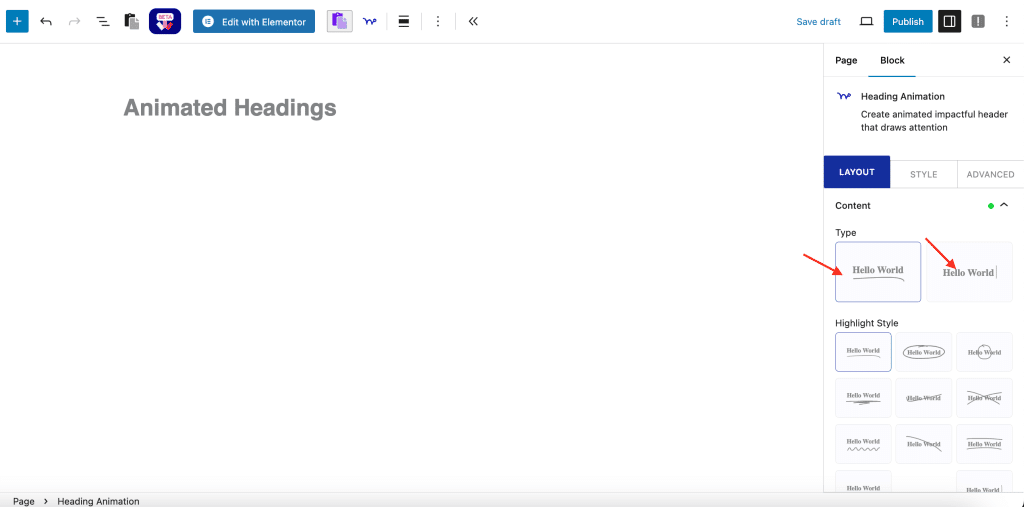
Task: Click Save draft
Action: [x=818, y=22]
